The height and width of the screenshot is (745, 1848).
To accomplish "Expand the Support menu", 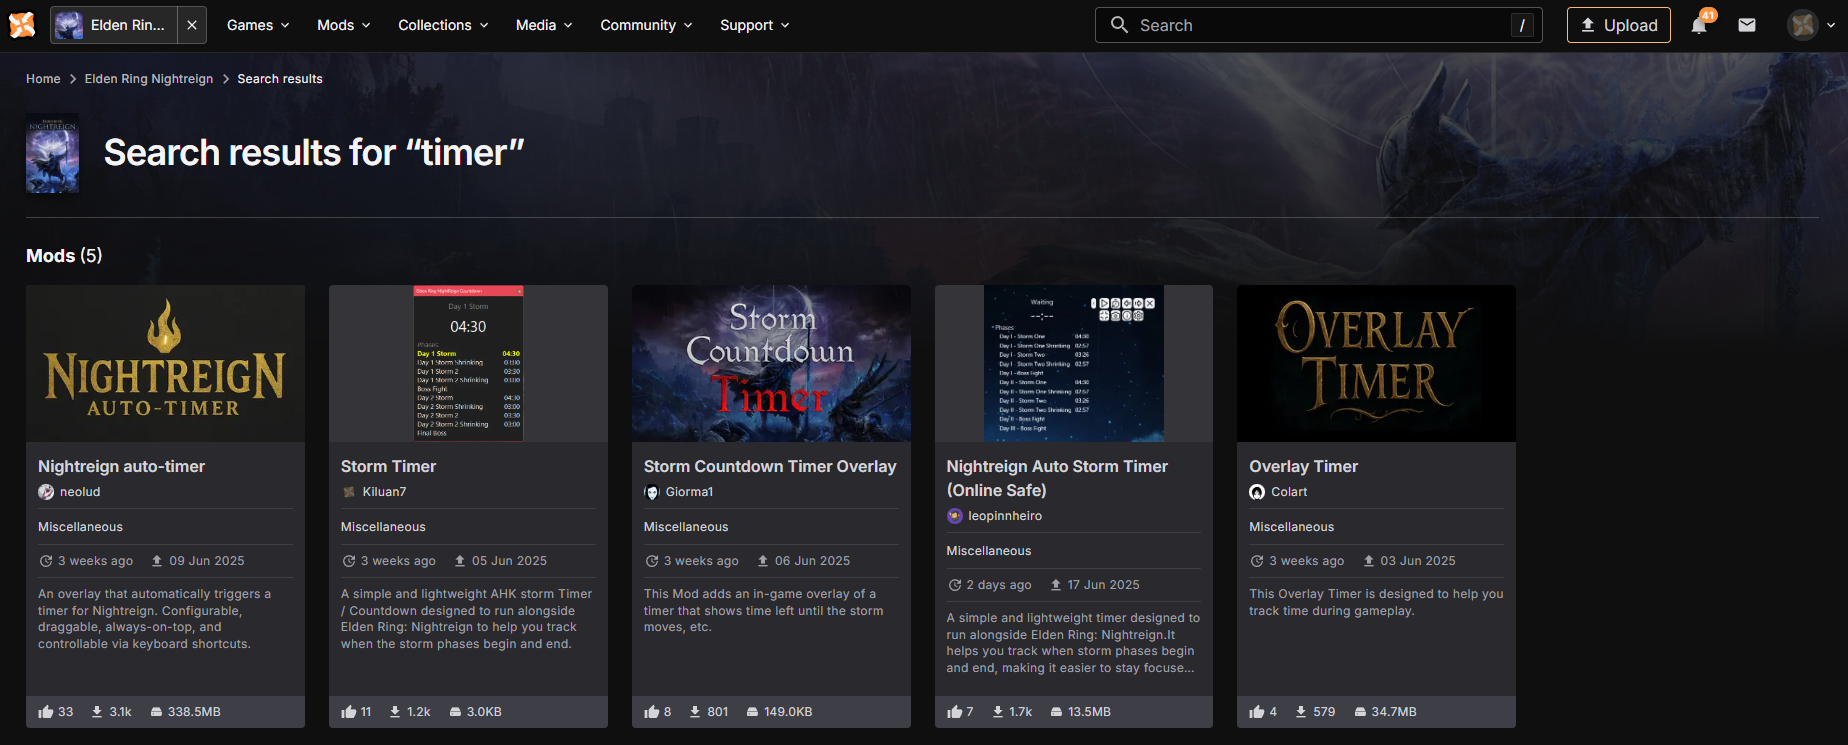I will click(x=755, y=25).
